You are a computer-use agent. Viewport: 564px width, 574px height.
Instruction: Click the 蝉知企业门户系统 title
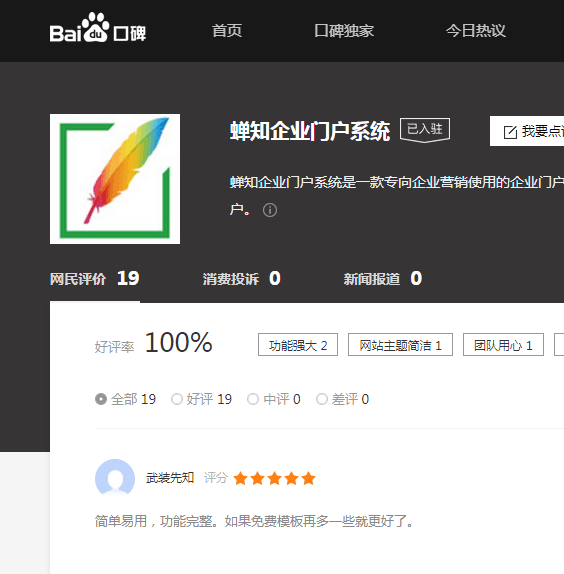310,131
